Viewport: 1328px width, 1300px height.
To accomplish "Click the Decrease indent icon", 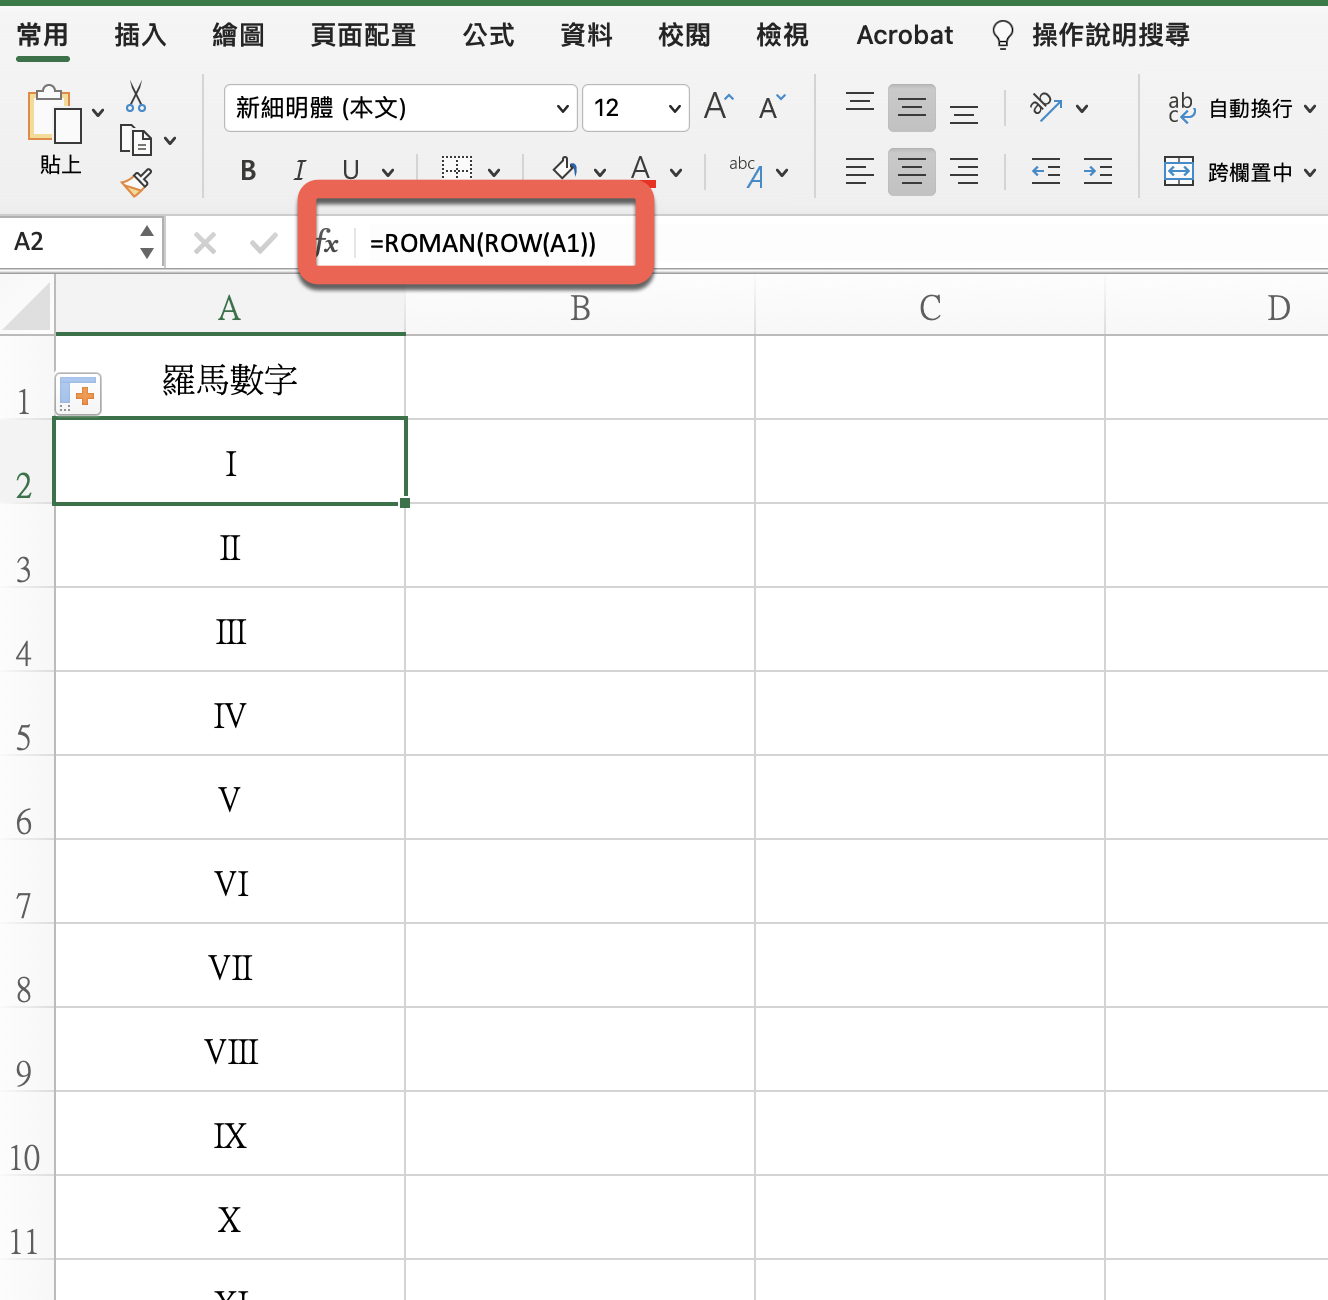I will click(1045, 172).
